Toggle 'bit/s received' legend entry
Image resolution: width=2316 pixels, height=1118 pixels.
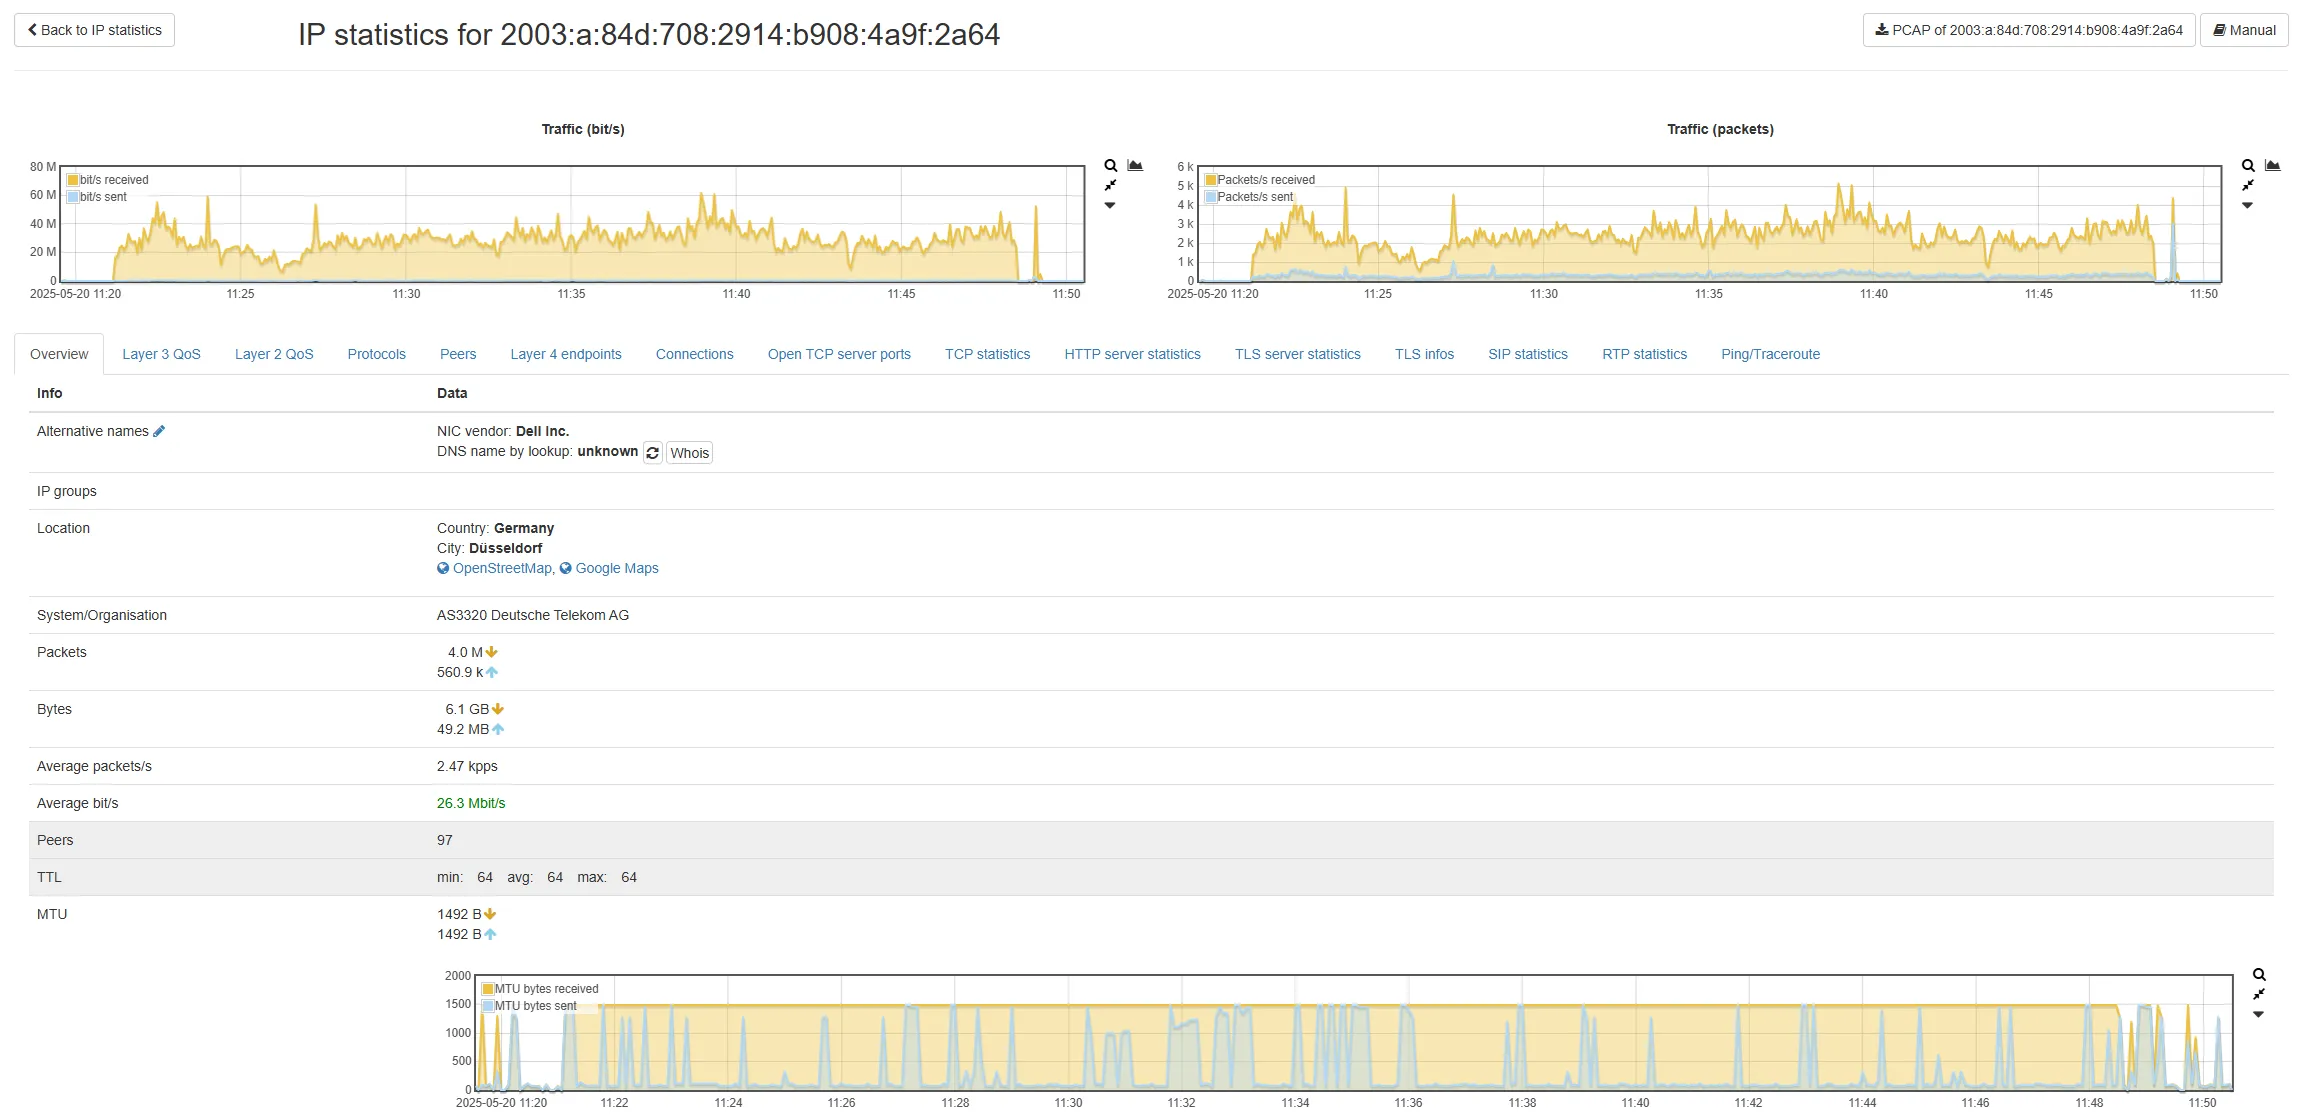[113, 180]
